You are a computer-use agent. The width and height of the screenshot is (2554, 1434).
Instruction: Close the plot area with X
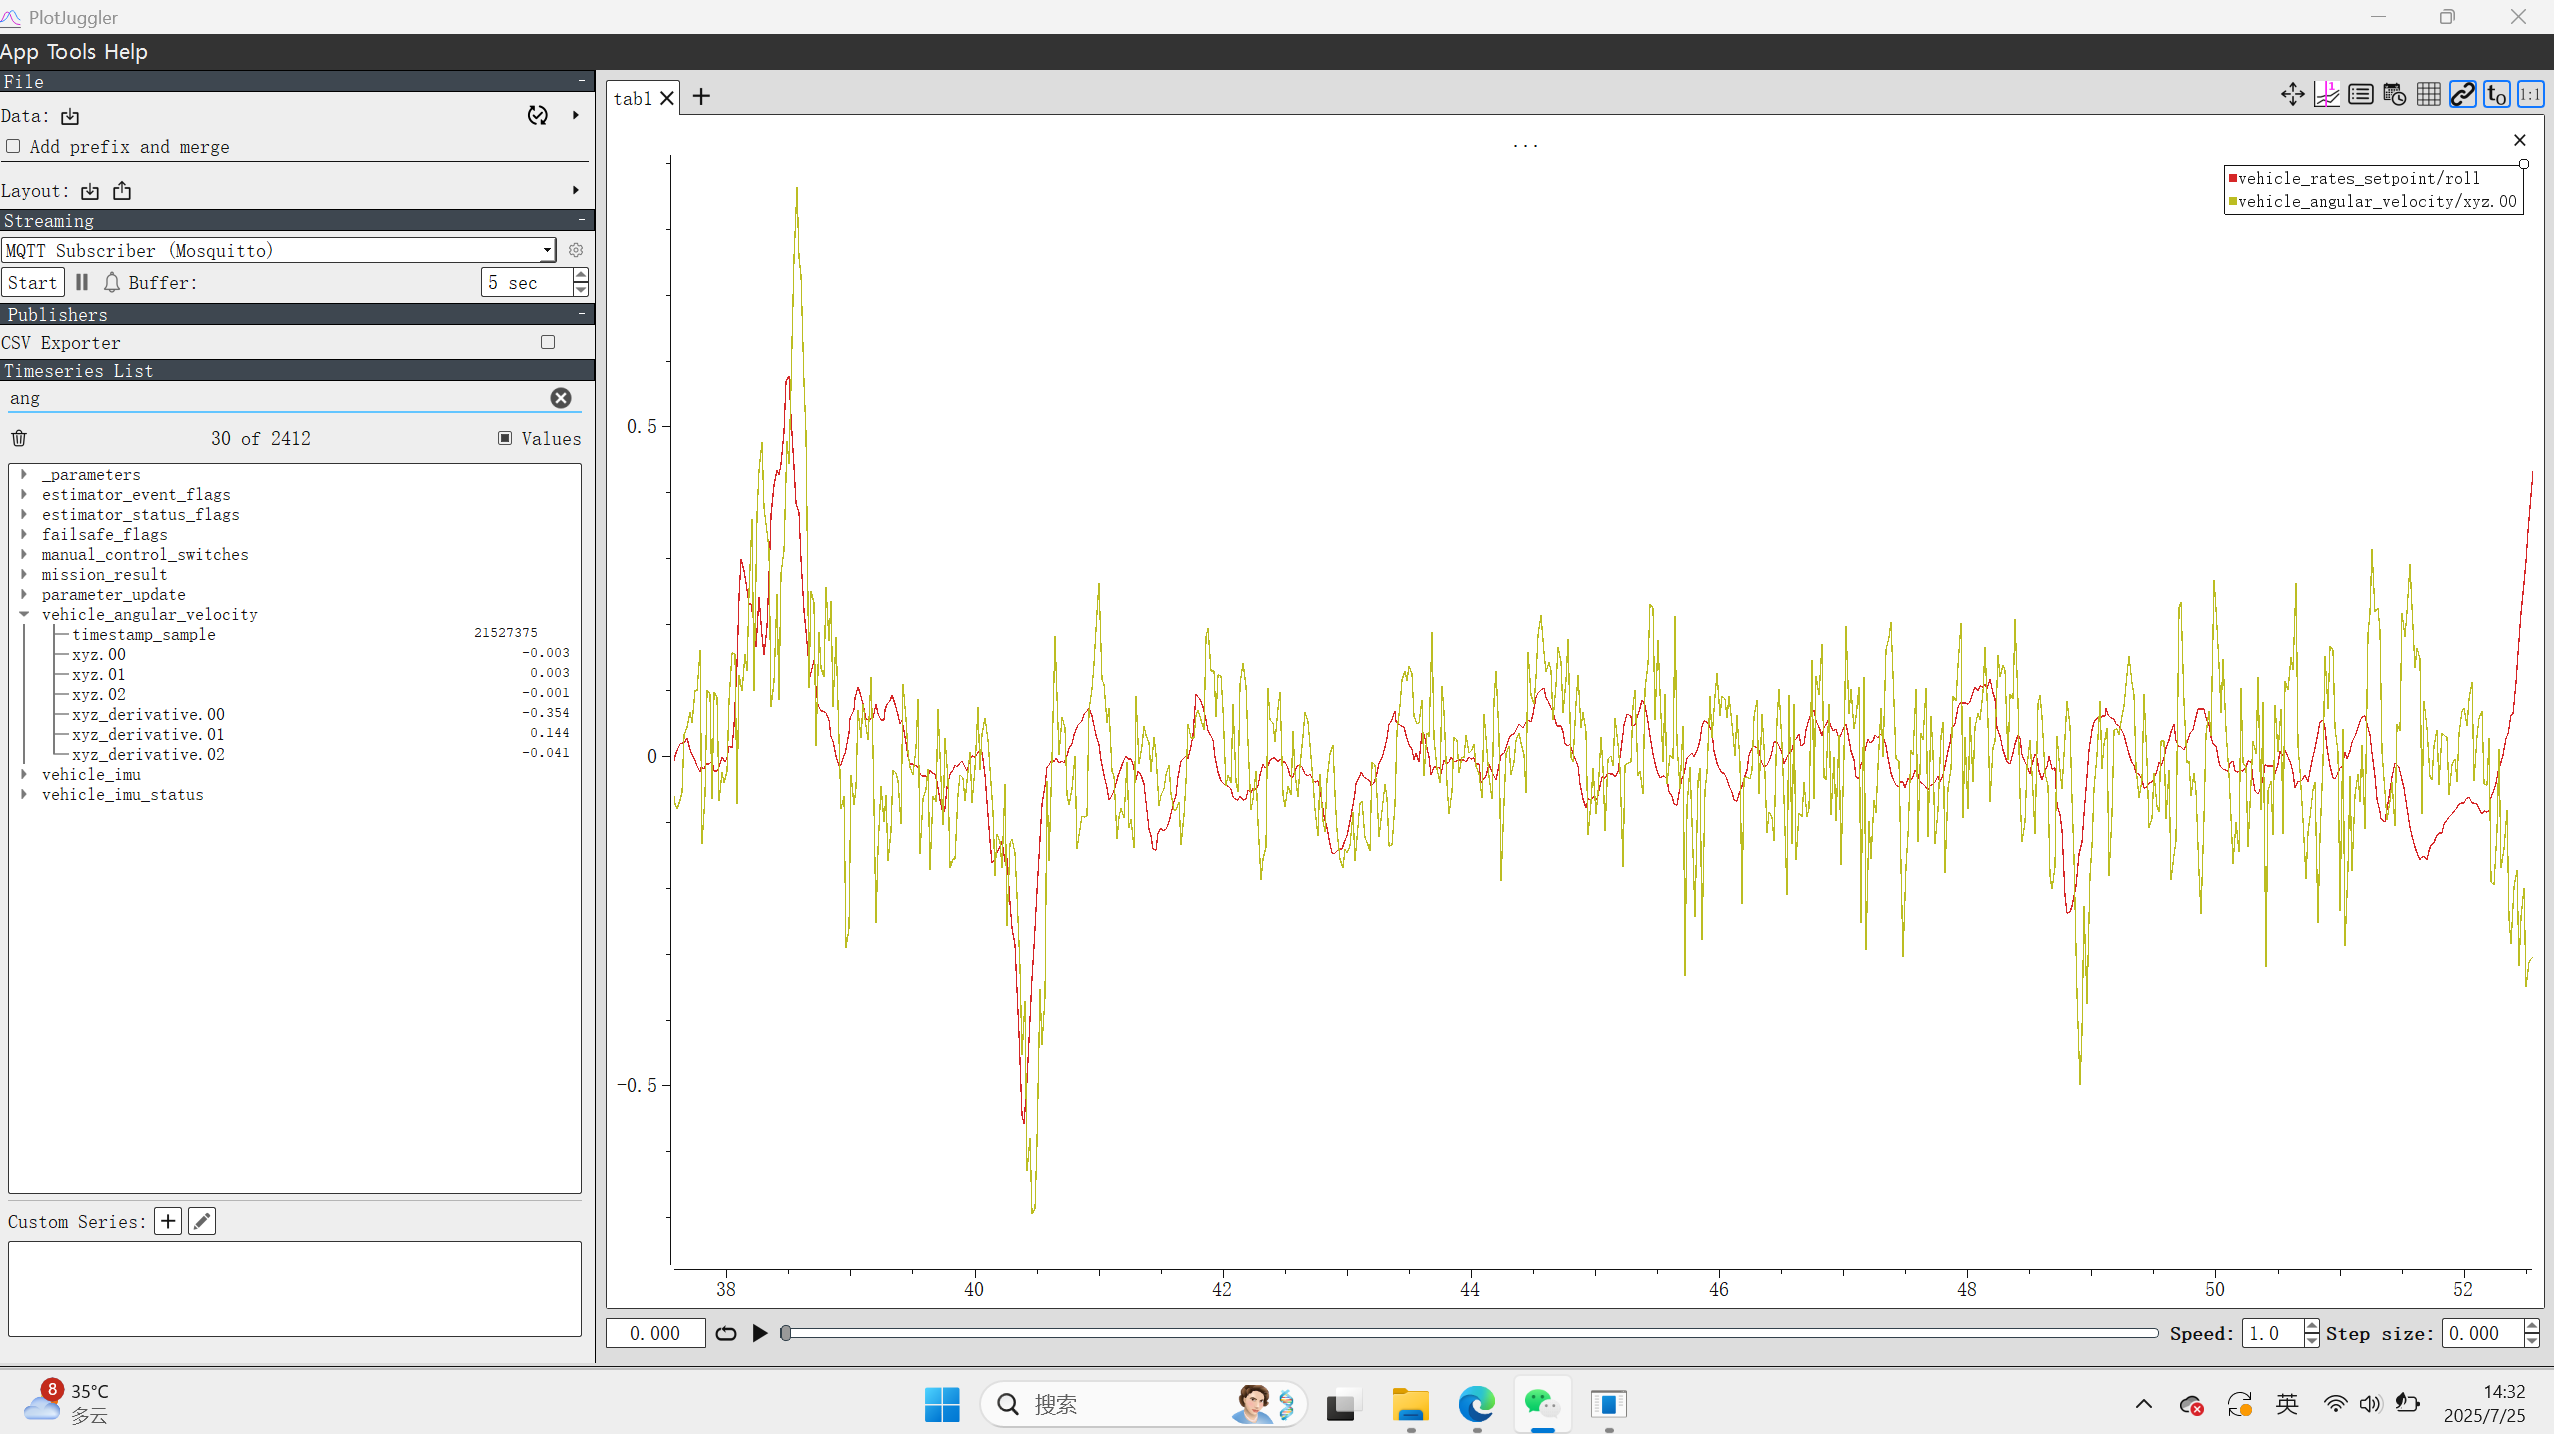coord(2520,140)
